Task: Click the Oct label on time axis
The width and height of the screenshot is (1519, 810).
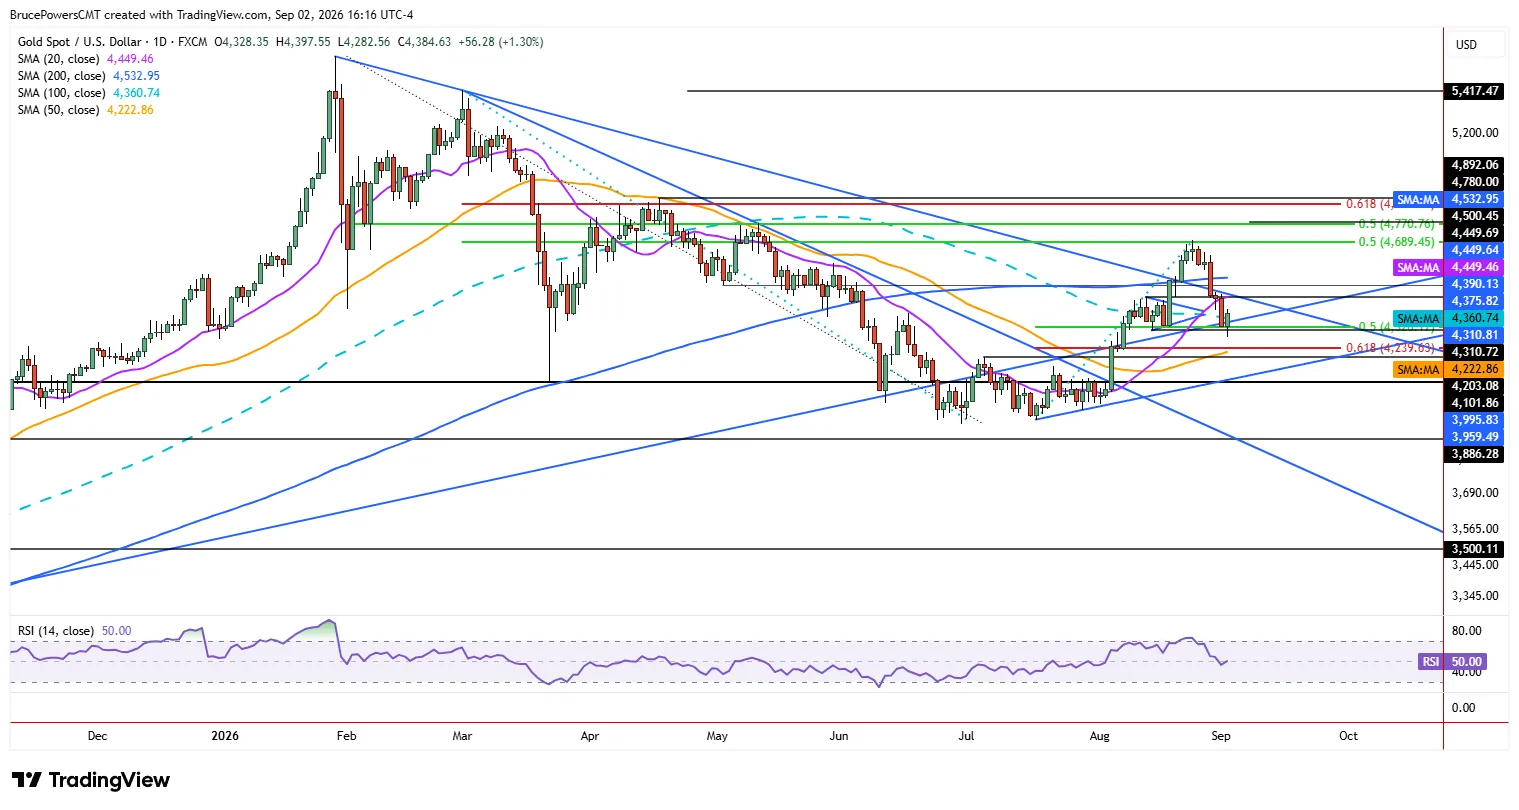Action: tap(1349, 736)
